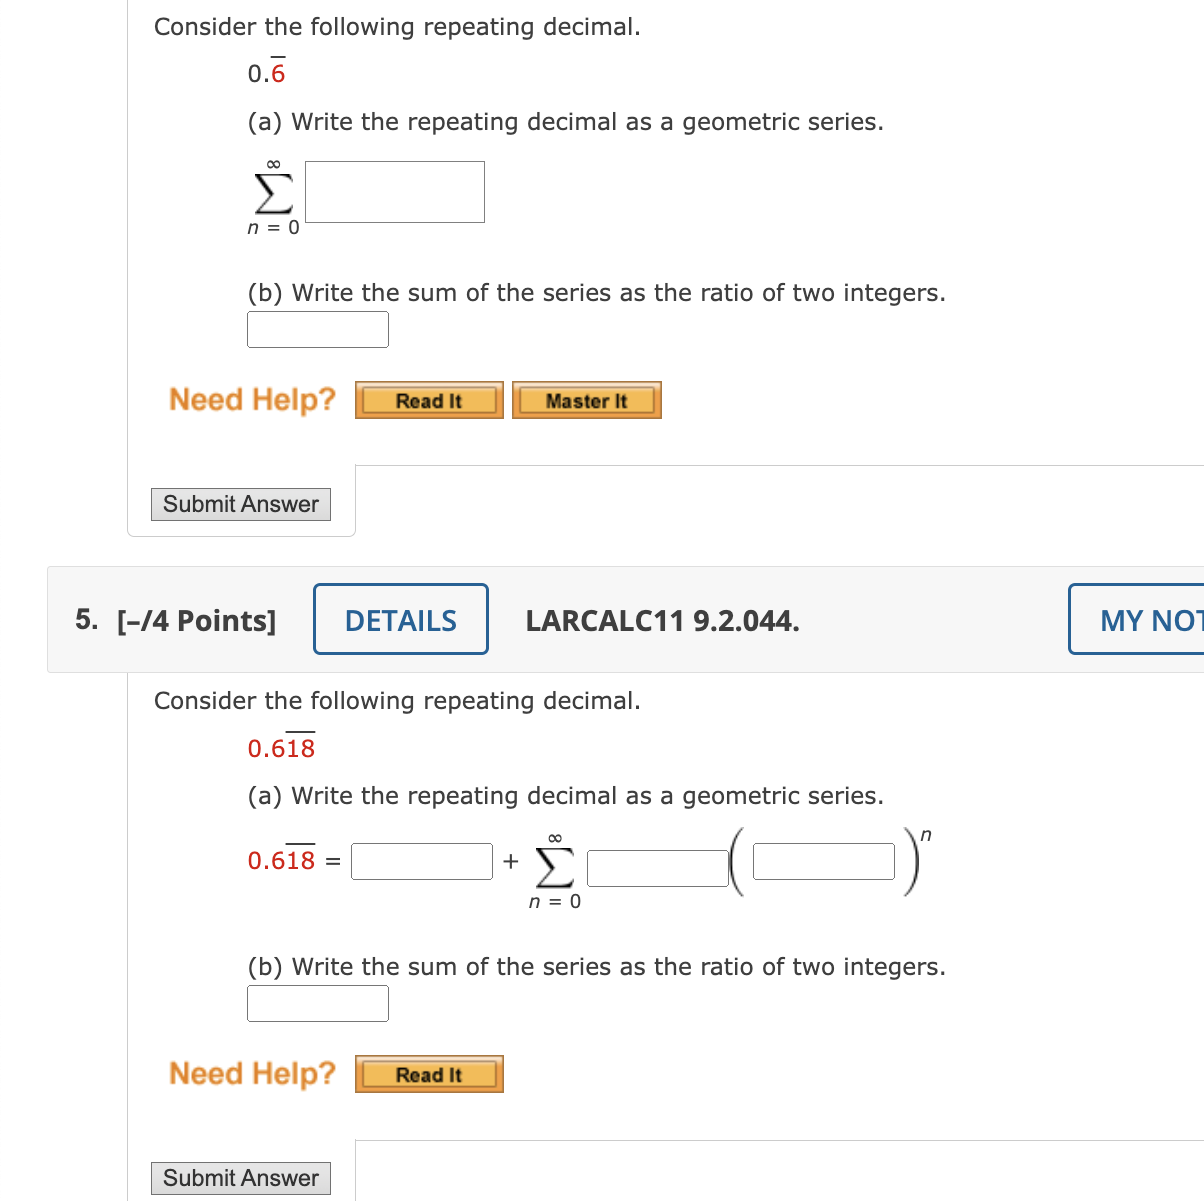The width and height of the screenshot is (1204, 1201).
Task: Click Read It under problem 5
Action: (428, 1074)
